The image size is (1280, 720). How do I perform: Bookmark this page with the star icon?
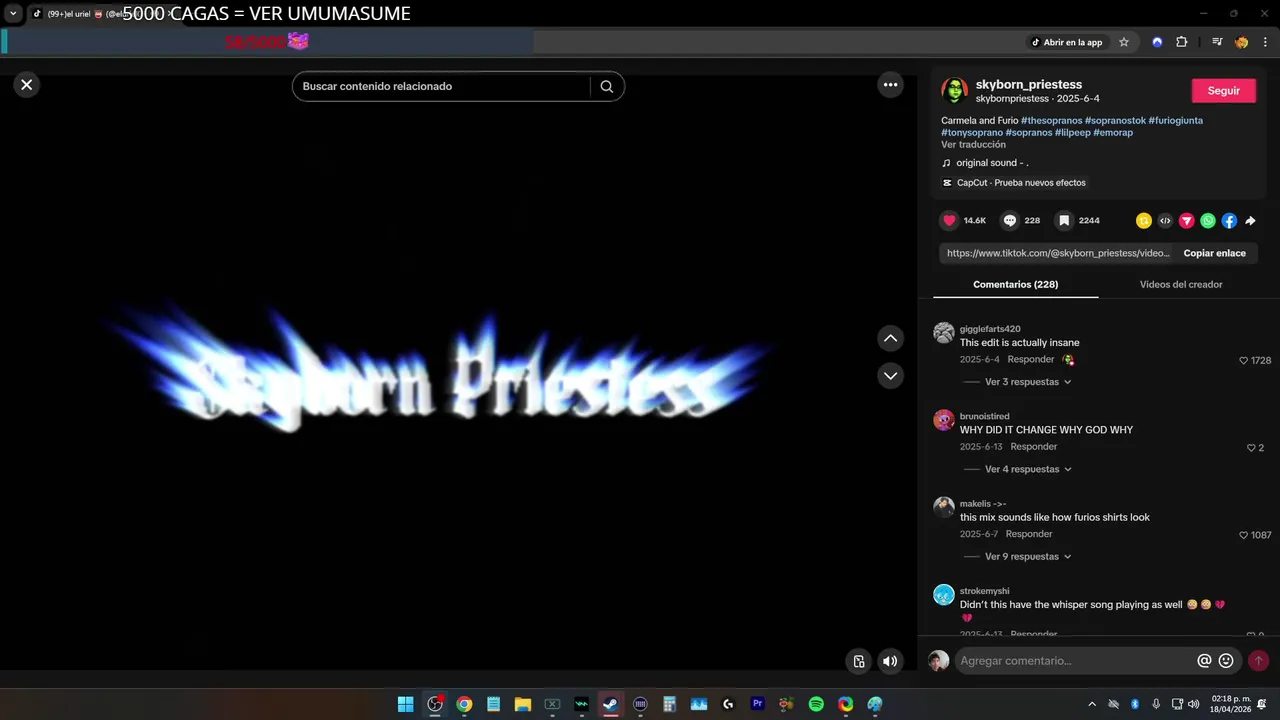coord(1124,42)
